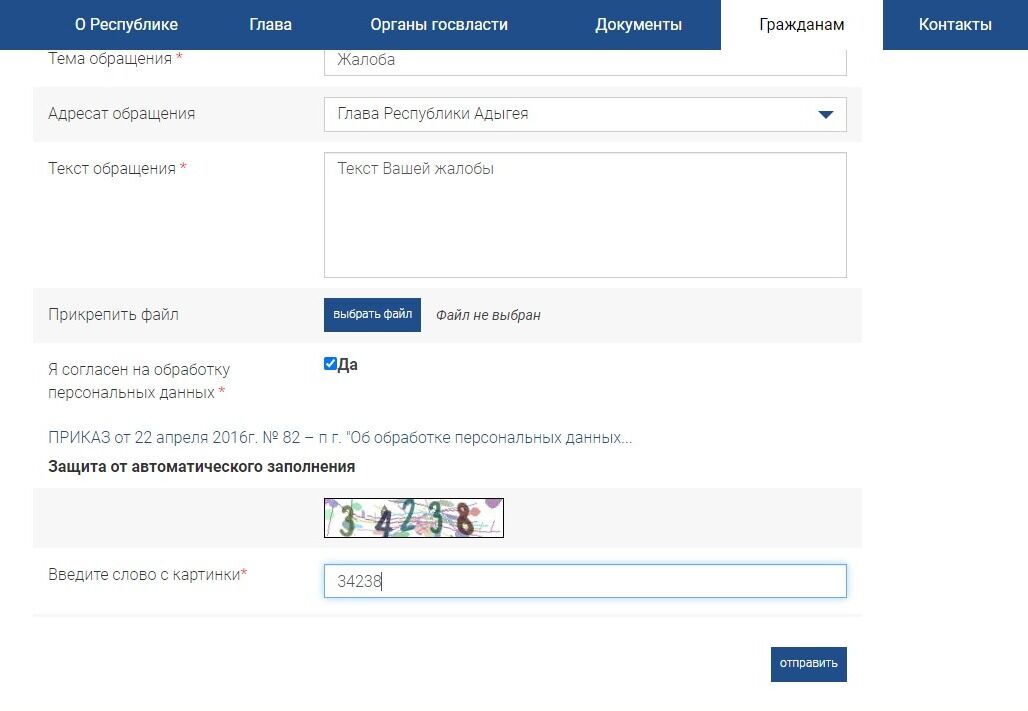Go to Органы госвласти section
Viewport: 1028px width, 711px height.
tap(439, 25)
